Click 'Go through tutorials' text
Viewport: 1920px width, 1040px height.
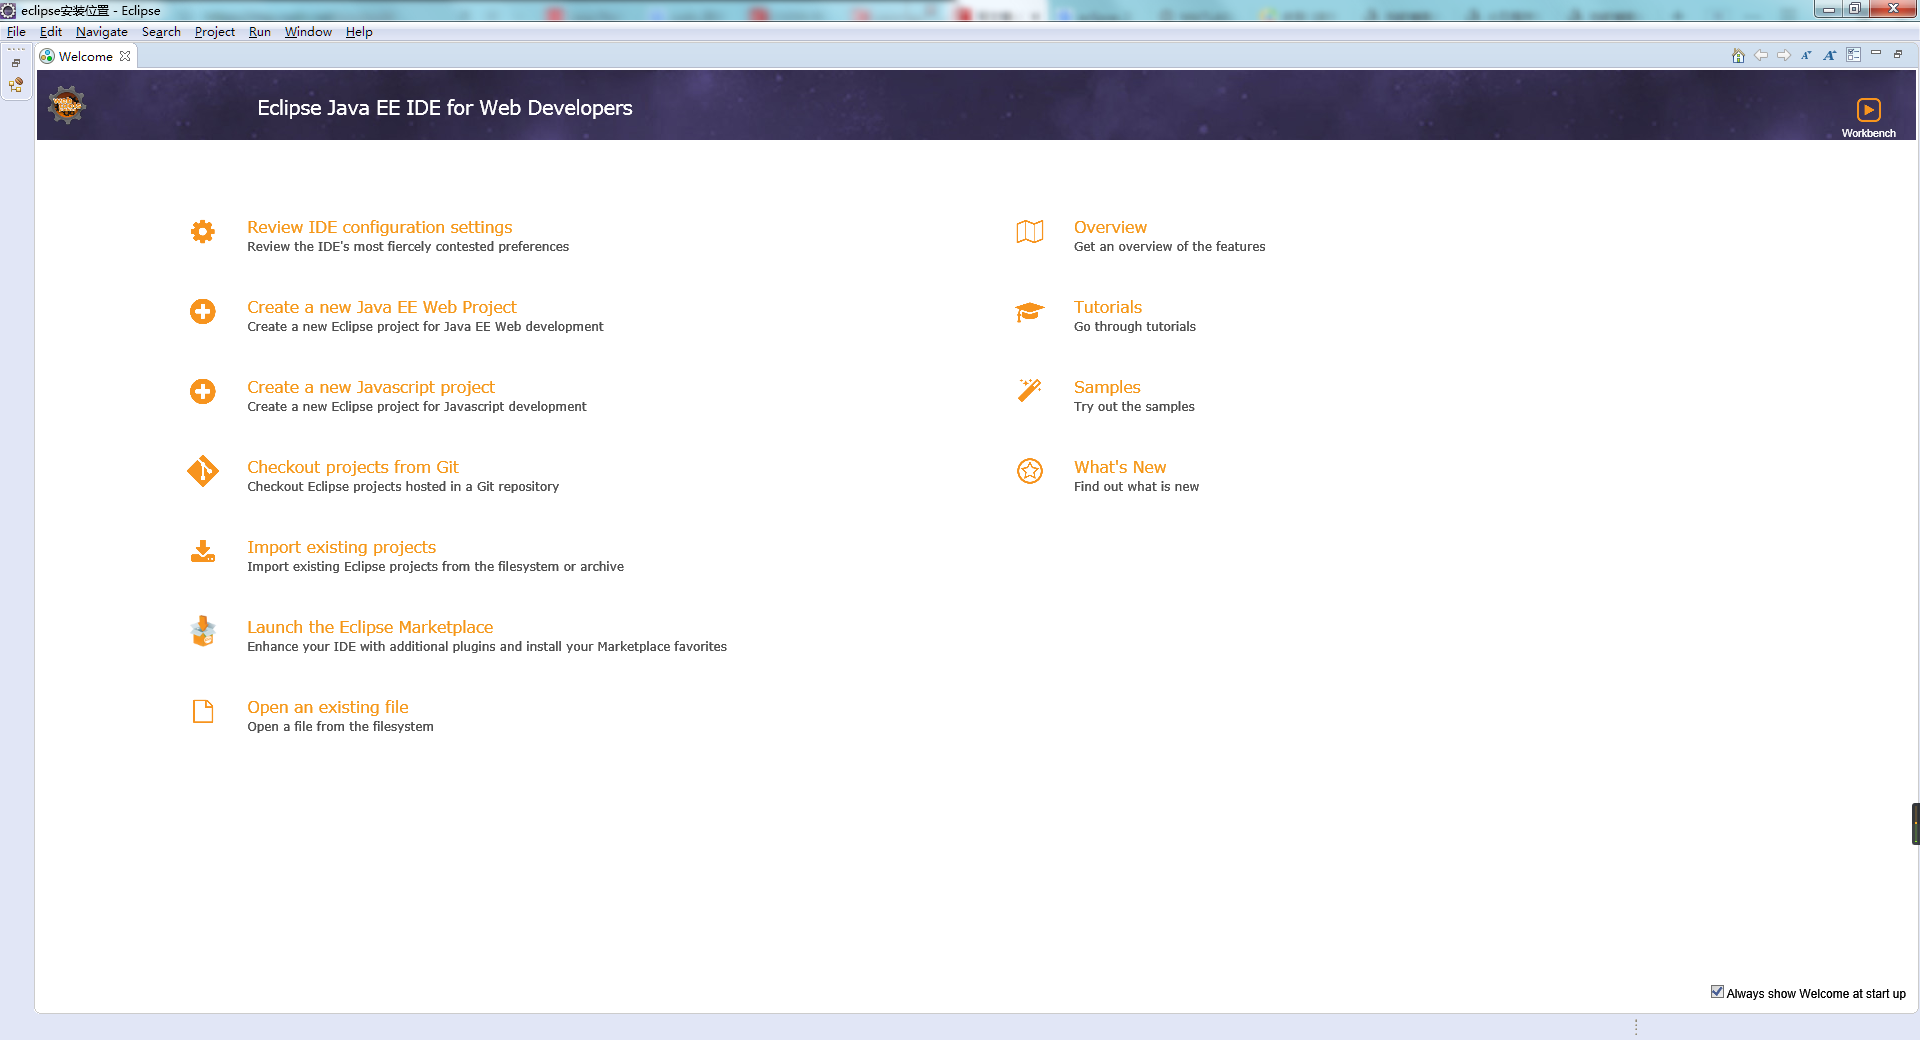pyautogui.click(x=1135, y=326)
